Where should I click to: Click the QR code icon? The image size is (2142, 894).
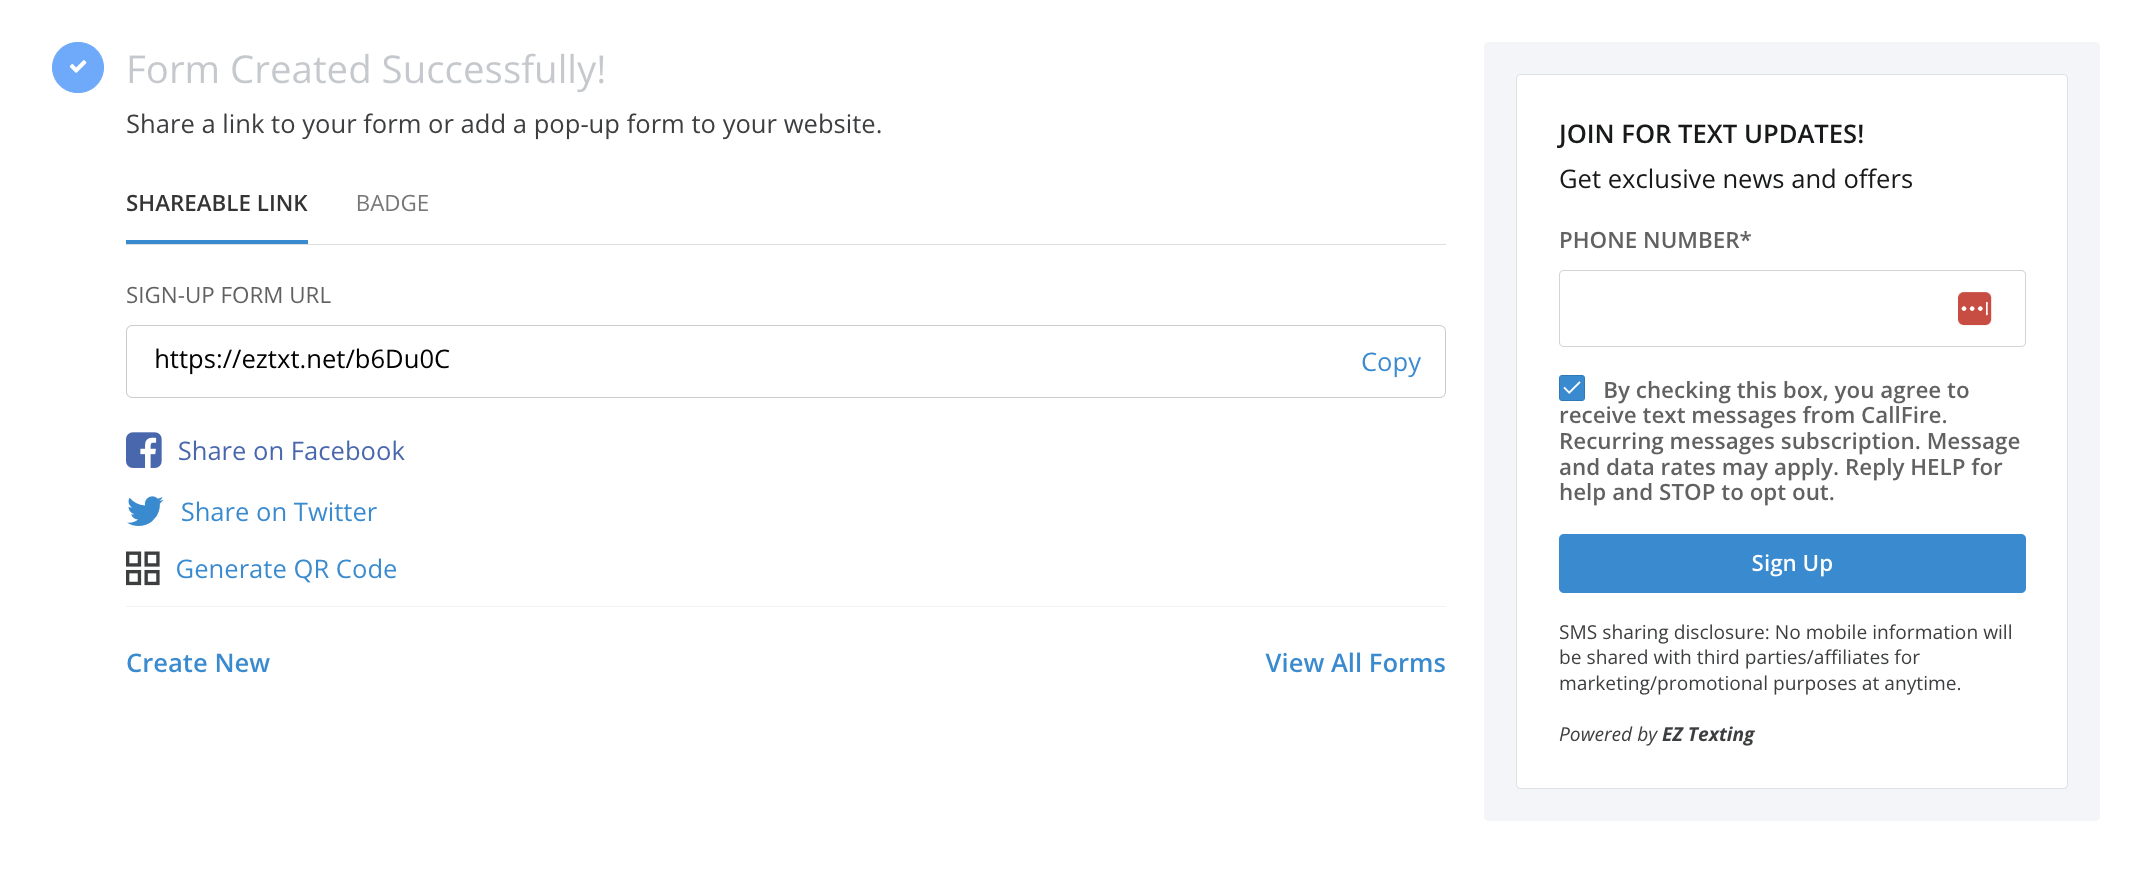click(x=144, y=567)
